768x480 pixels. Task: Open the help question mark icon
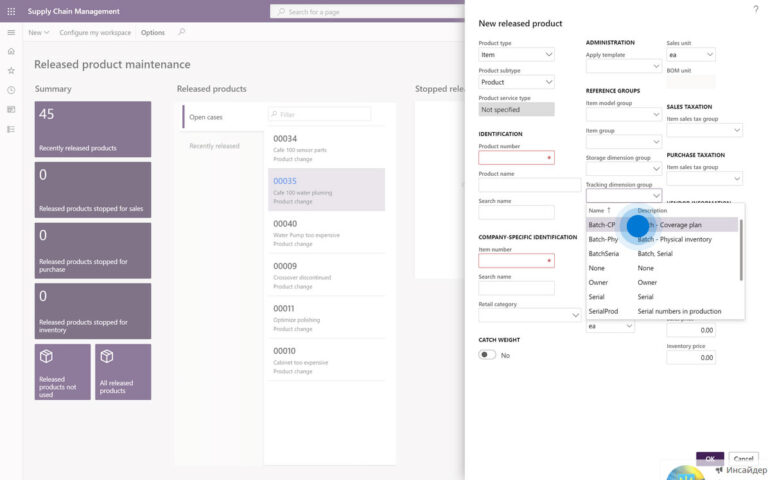pos(755,9)
